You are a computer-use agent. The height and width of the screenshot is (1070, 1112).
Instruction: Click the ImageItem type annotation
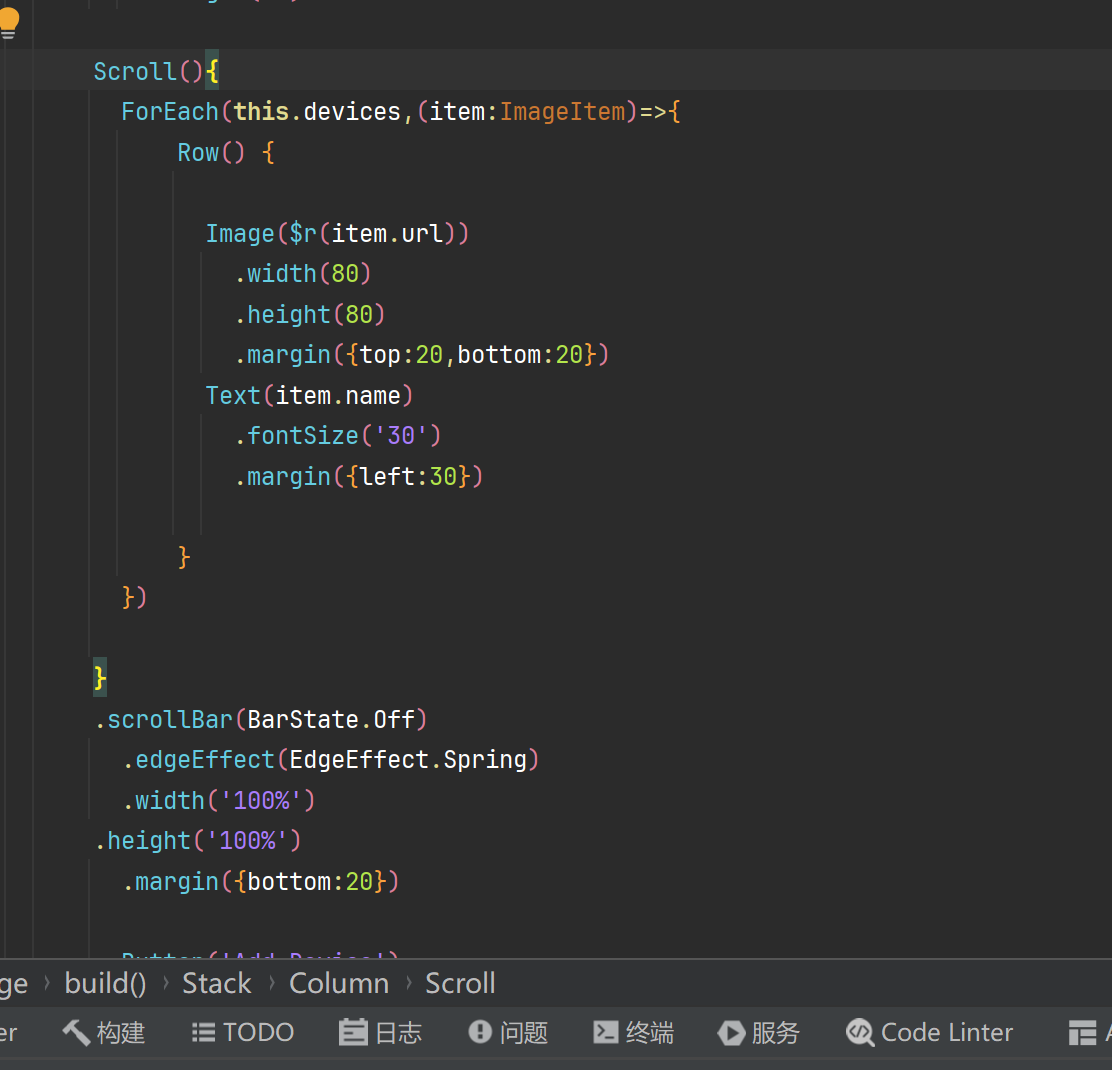(563, 112)
